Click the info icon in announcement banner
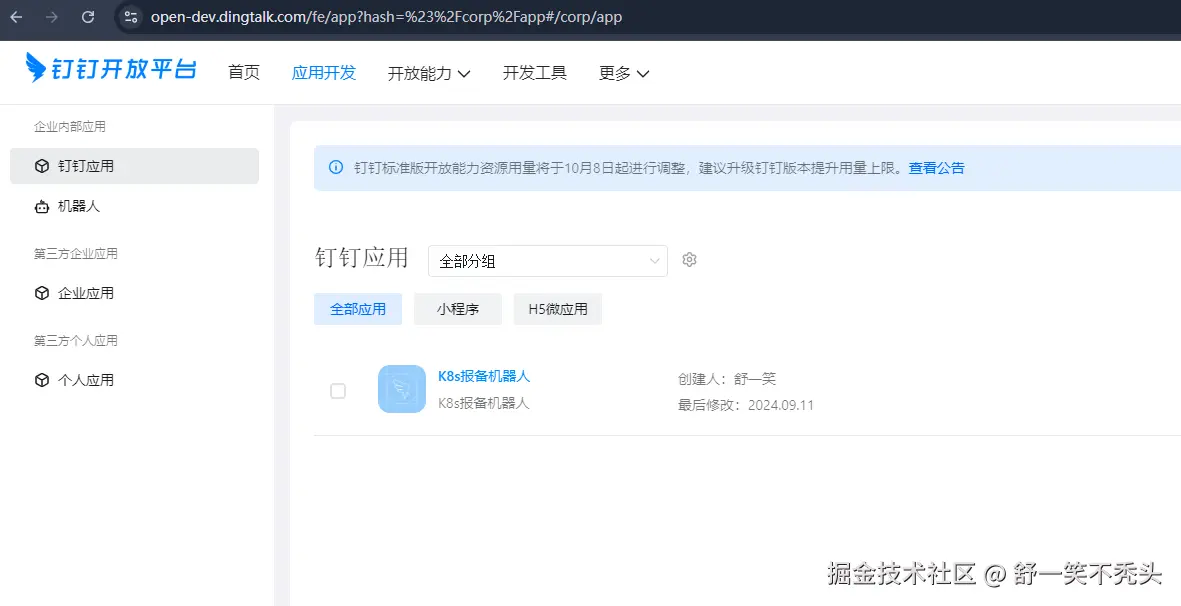This screenshot has height=606, width=1181. tap(336, 168)
